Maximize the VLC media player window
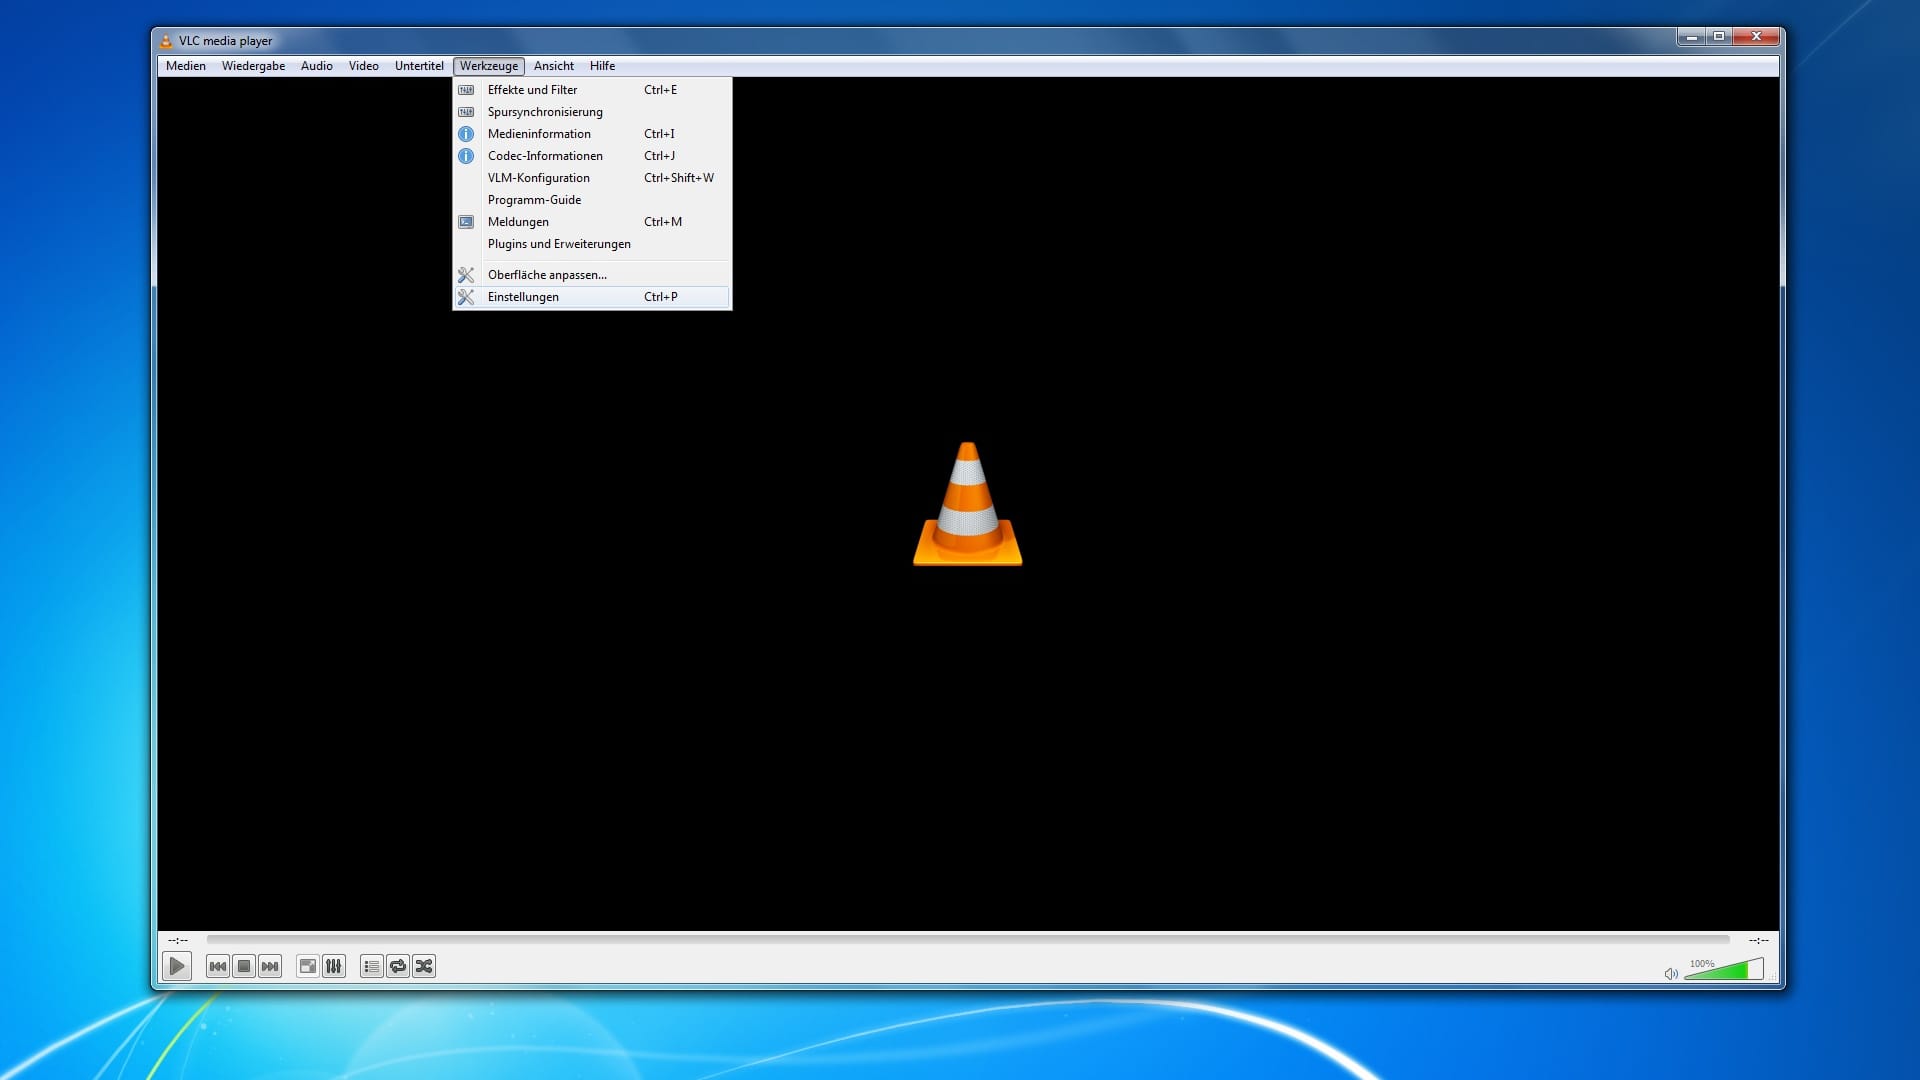 click(1719, 37)
